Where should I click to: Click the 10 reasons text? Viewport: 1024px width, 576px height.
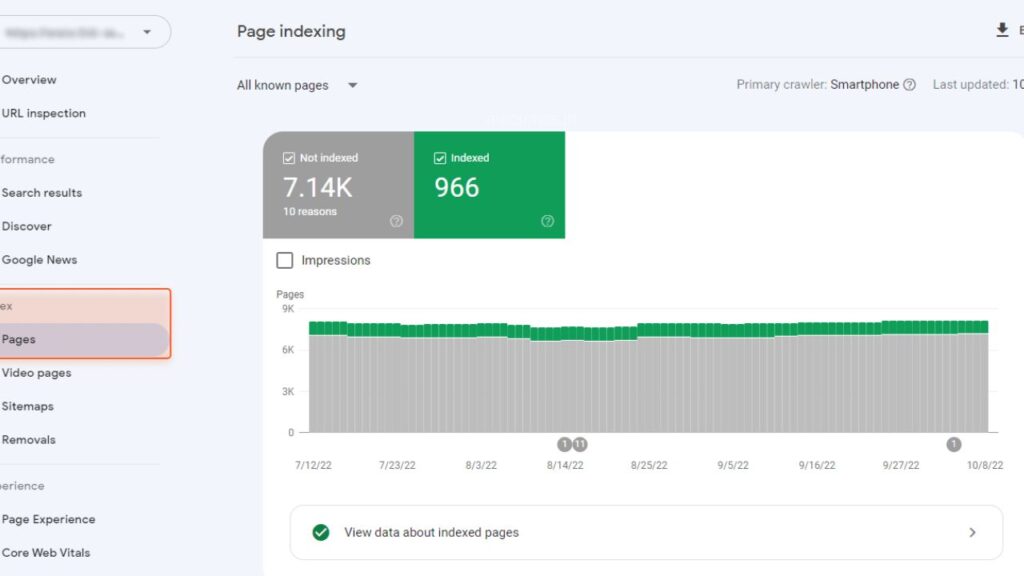pyautogui.click(x=310, y=212)
